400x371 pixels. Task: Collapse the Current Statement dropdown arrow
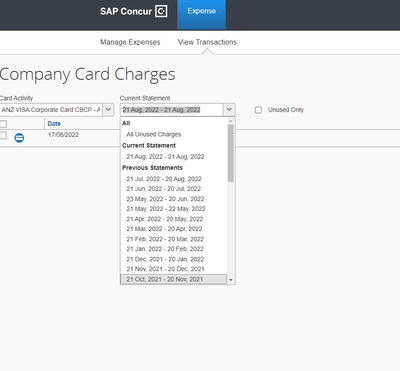coord(229,110)
